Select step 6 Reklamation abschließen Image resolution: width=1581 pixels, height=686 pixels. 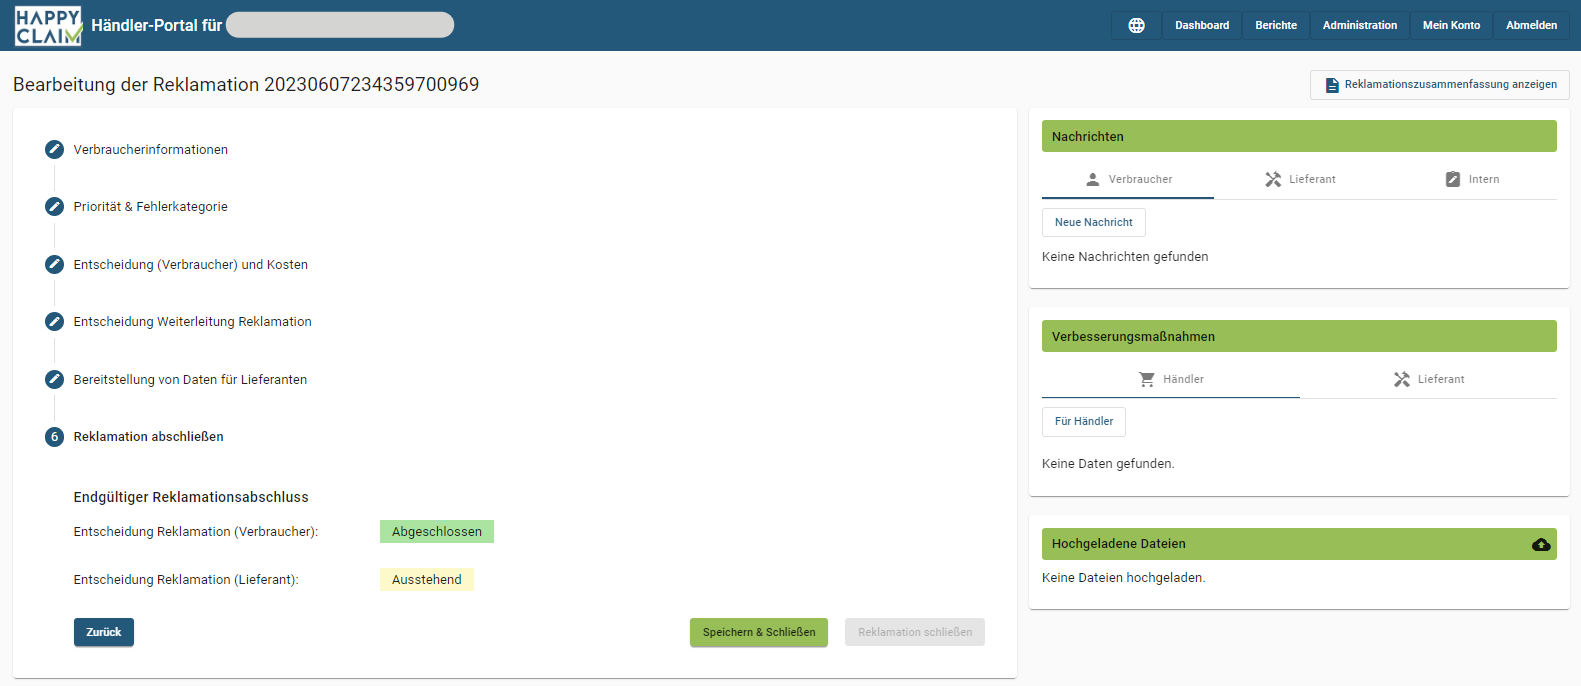55,437
